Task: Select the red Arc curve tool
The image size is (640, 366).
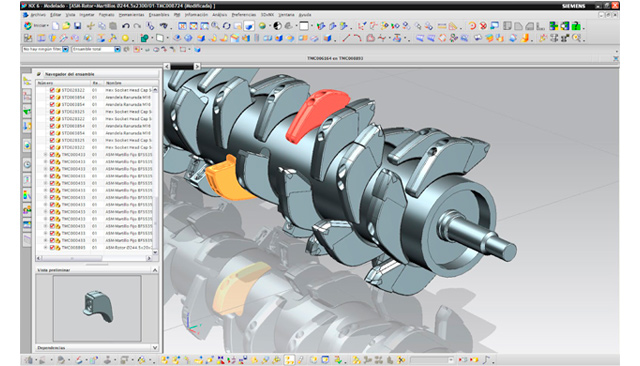Action: [x=358, y=38]
